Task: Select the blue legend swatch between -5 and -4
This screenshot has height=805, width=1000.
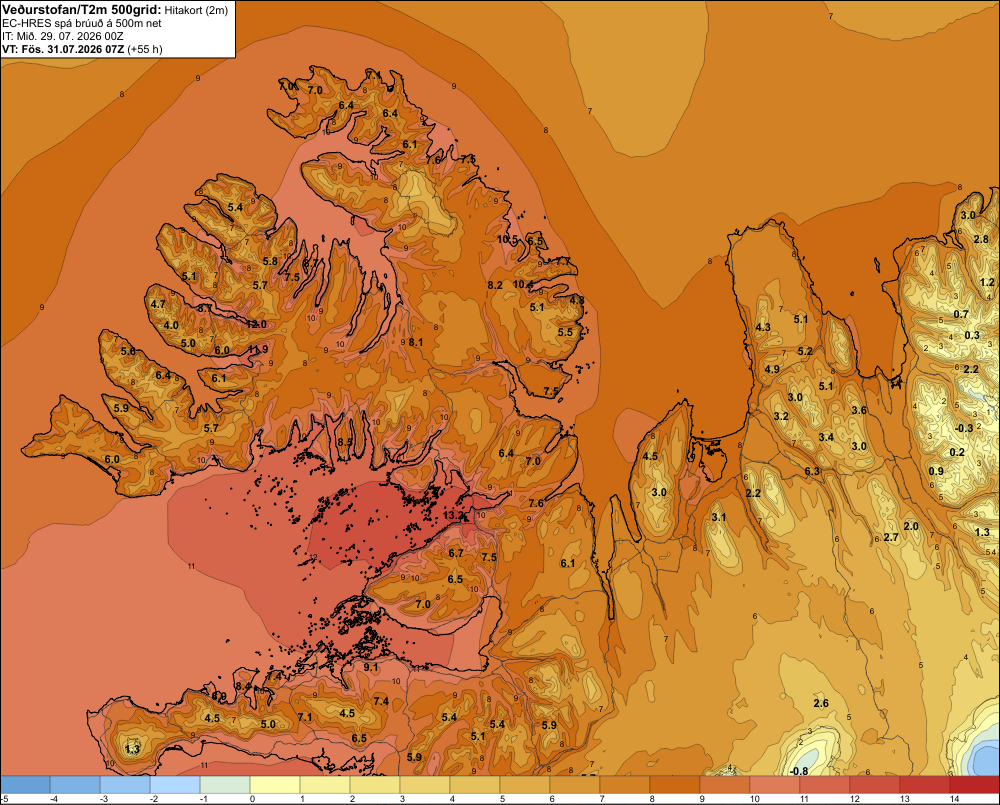Action: (x=26, y=784)
